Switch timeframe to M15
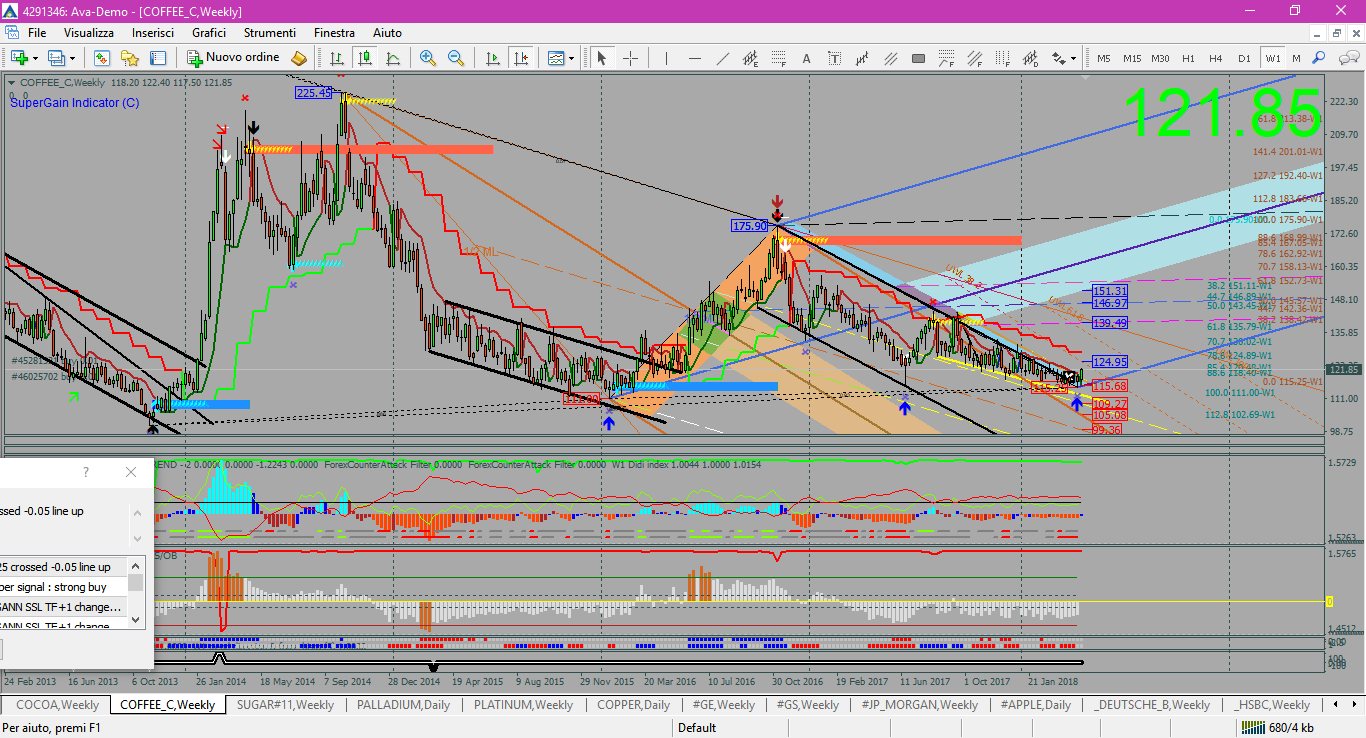 pos(1132,58)
